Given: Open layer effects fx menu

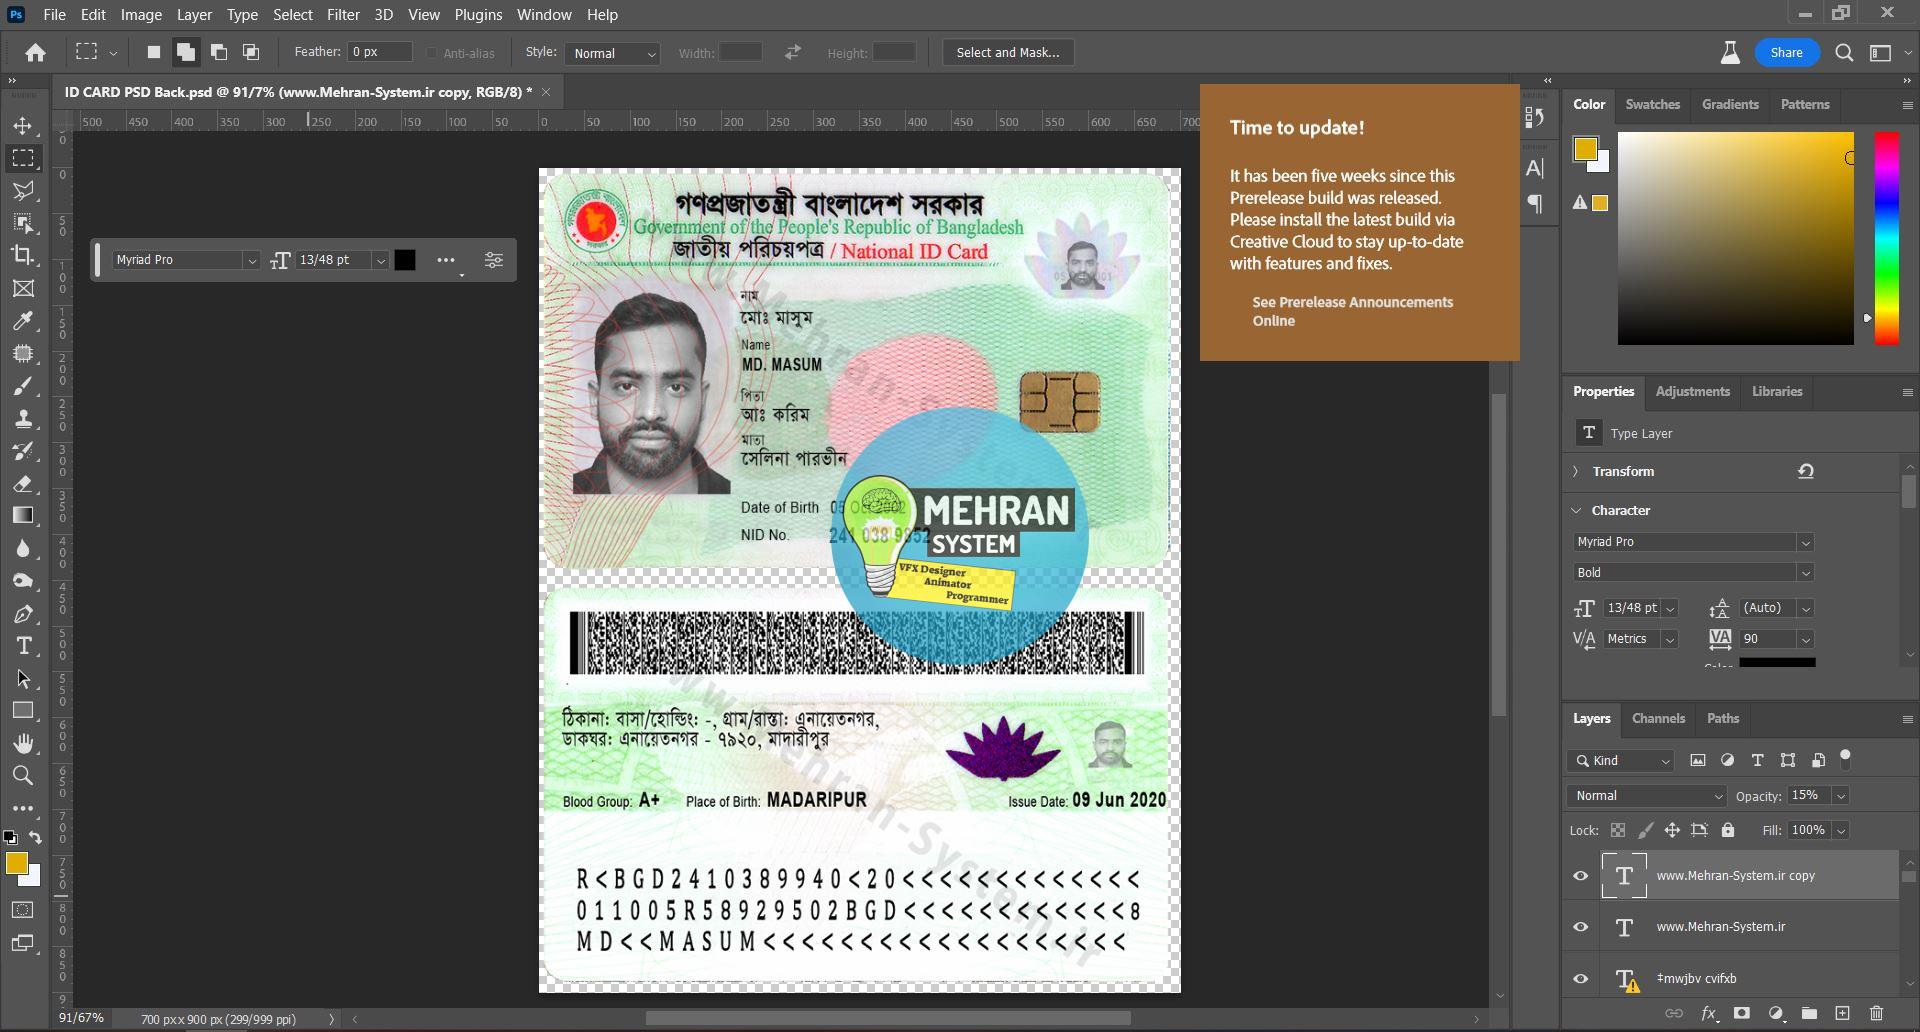Looking at the screenshot, I should click(1709, 1013).
